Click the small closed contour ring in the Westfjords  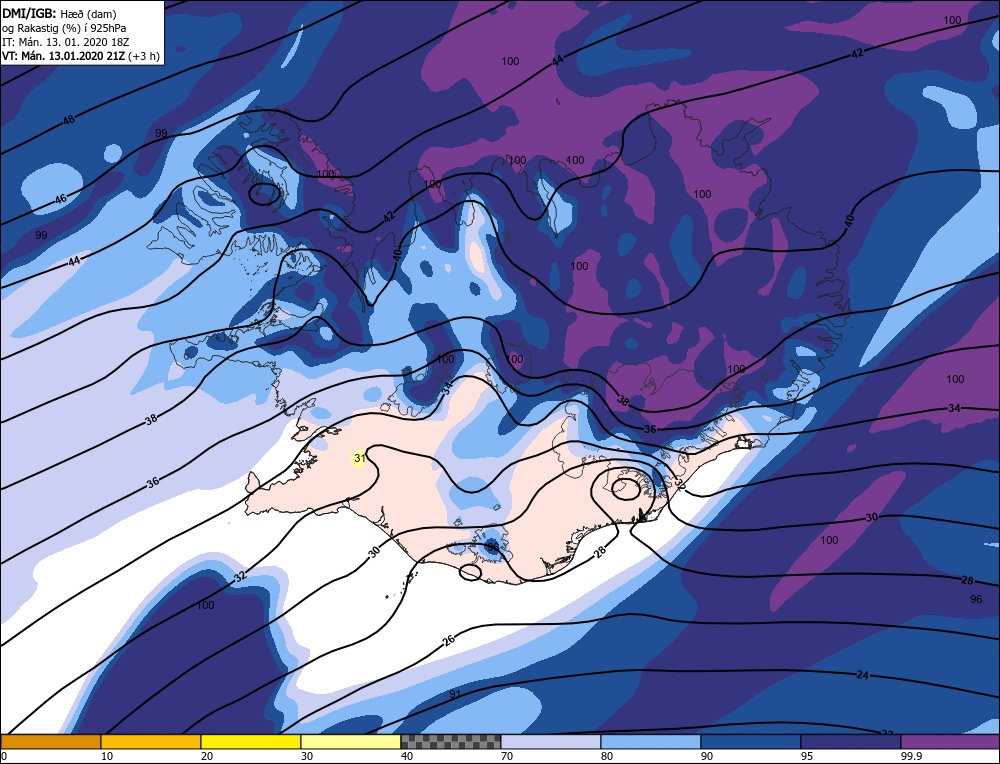coord(264,194)
